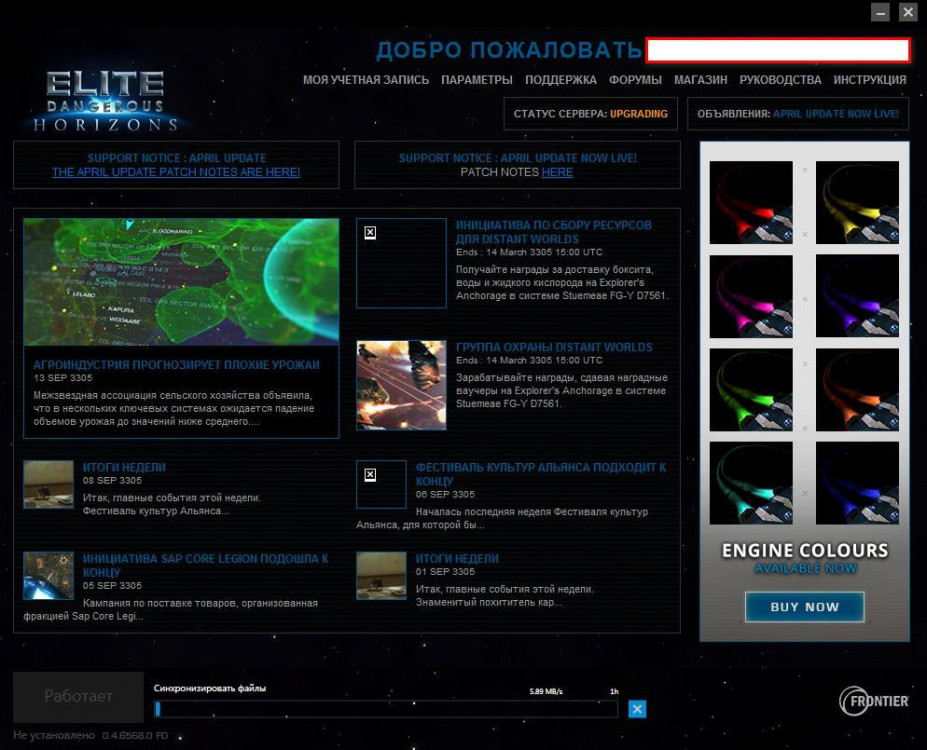Select the teal engine colour thumbnail
927x750 pixels.
tap(751, 481)
